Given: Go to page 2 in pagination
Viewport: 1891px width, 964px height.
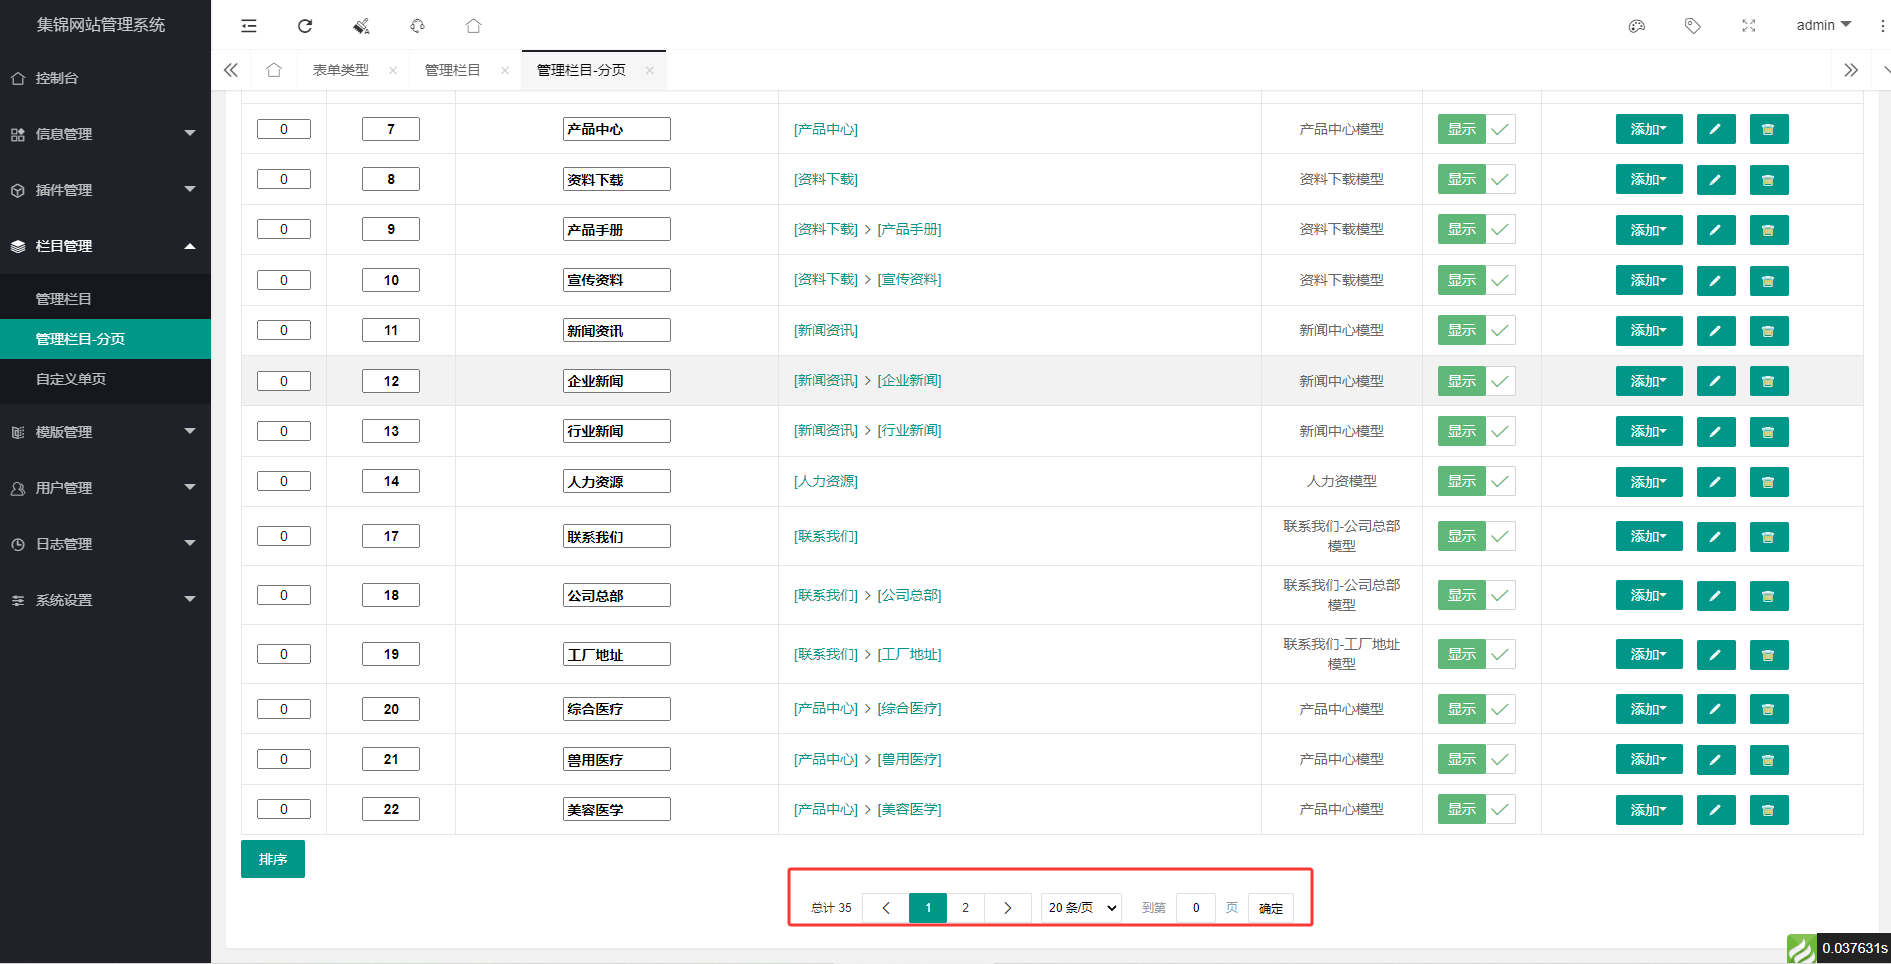Looking at the screenshot, I should point(965,908).
